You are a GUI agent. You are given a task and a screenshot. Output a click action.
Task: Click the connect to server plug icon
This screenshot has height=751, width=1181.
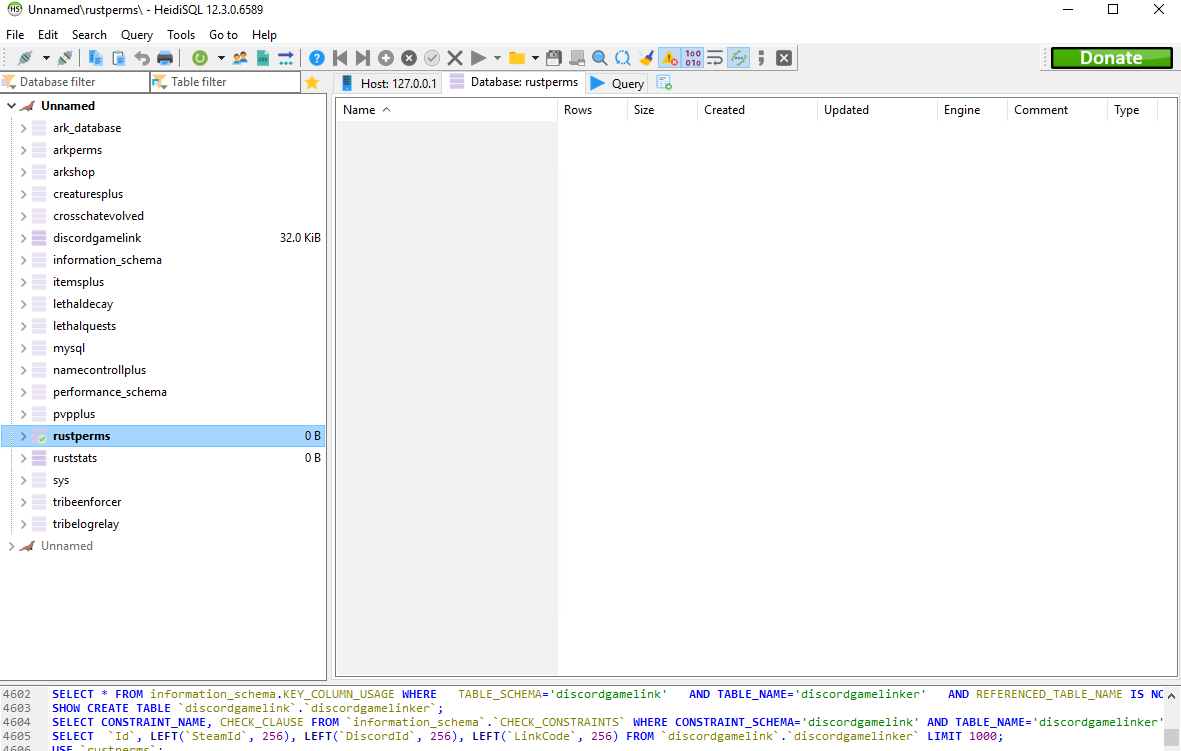[25, 58]
